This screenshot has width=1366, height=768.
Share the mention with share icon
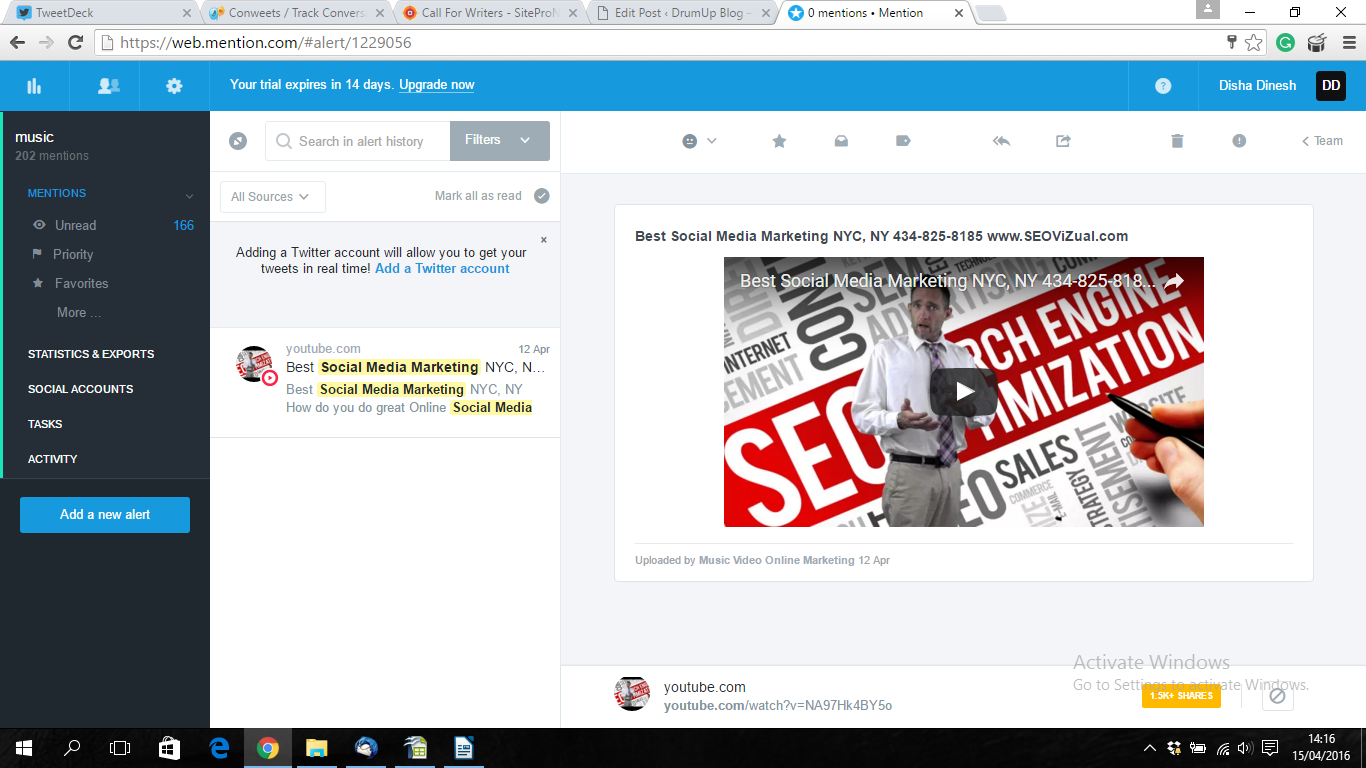pos(1063,141)
